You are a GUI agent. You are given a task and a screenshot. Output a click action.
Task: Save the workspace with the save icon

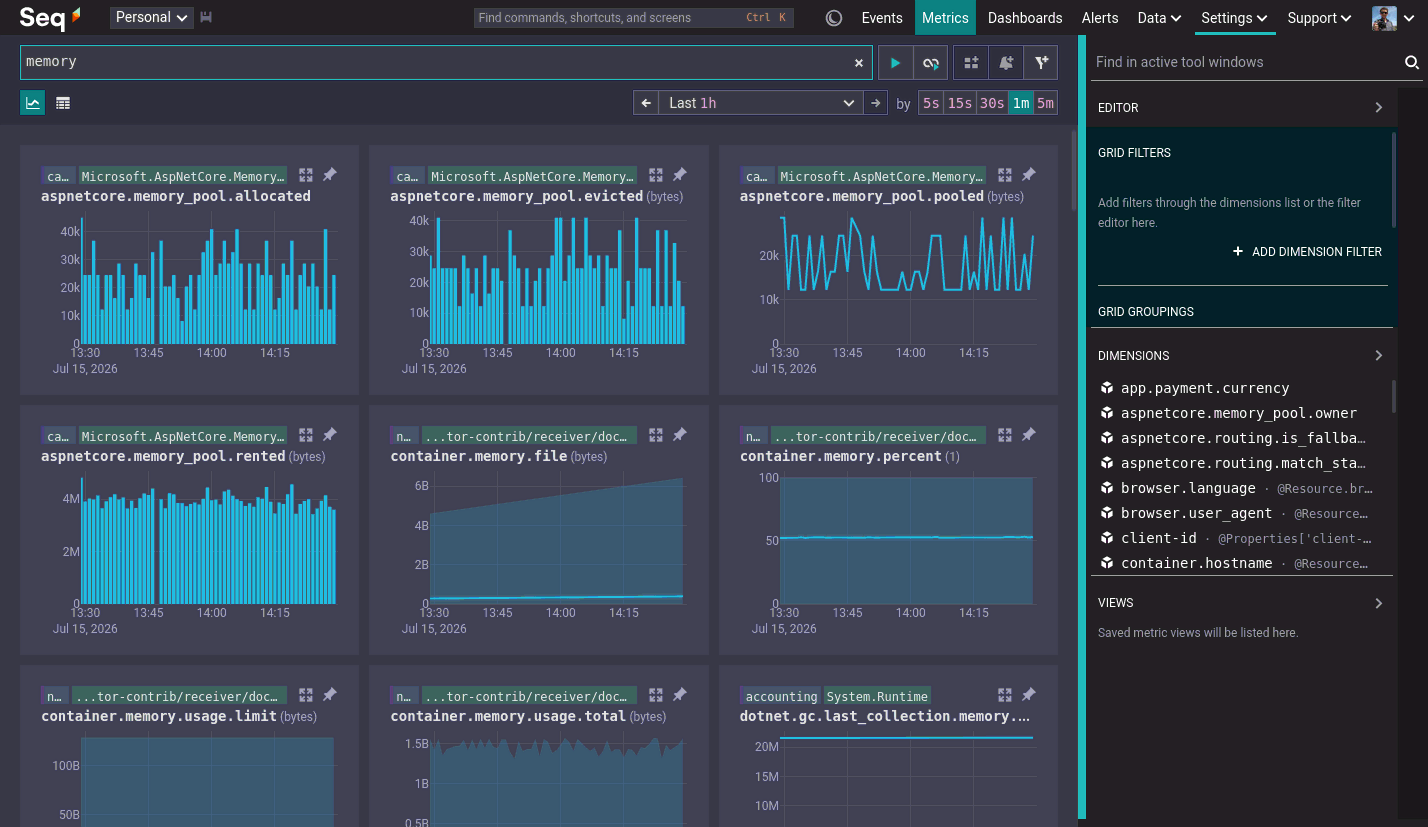click(207, 17)
